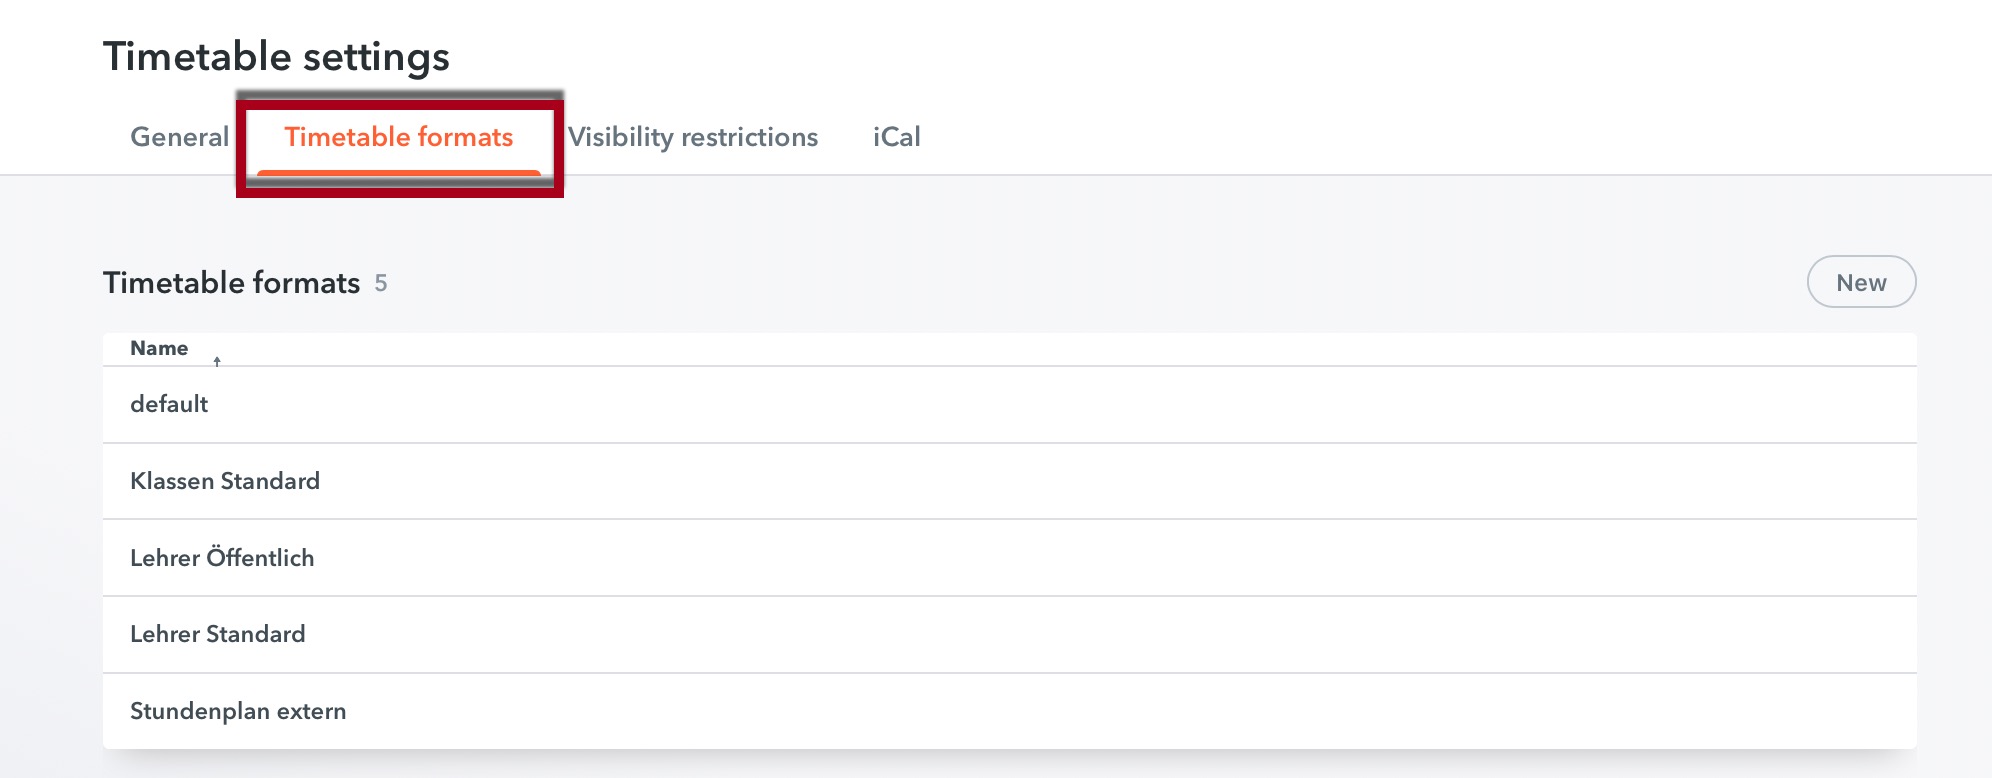The image size is (1992, 778).
Task: Open the default timetable format
Action: [169, 404]
